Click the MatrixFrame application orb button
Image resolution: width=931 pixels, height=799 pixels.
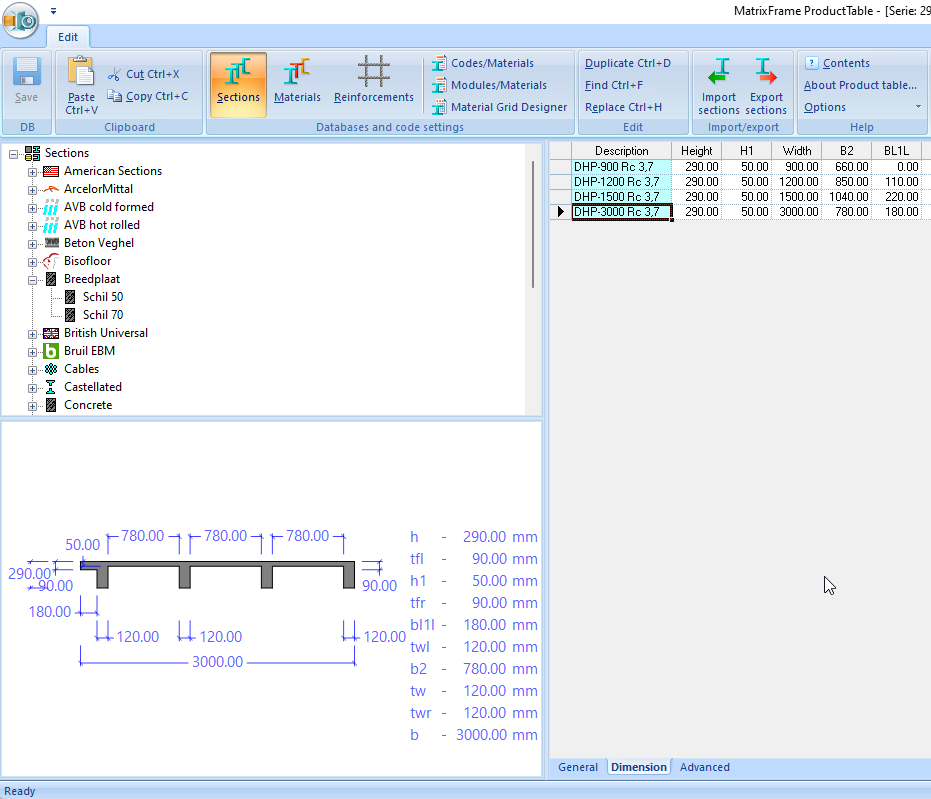pos(21,21)
